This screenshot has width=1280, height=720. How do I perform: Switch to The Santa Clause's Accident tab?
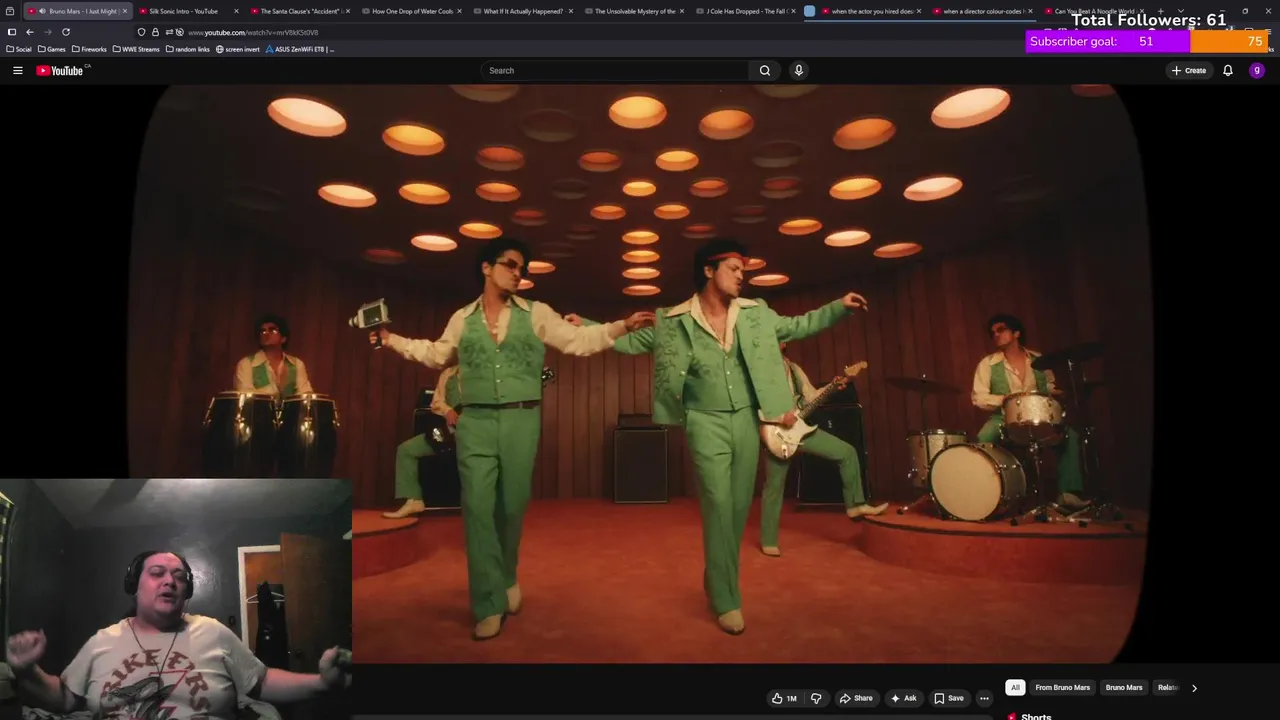click(x=300, y=11)
